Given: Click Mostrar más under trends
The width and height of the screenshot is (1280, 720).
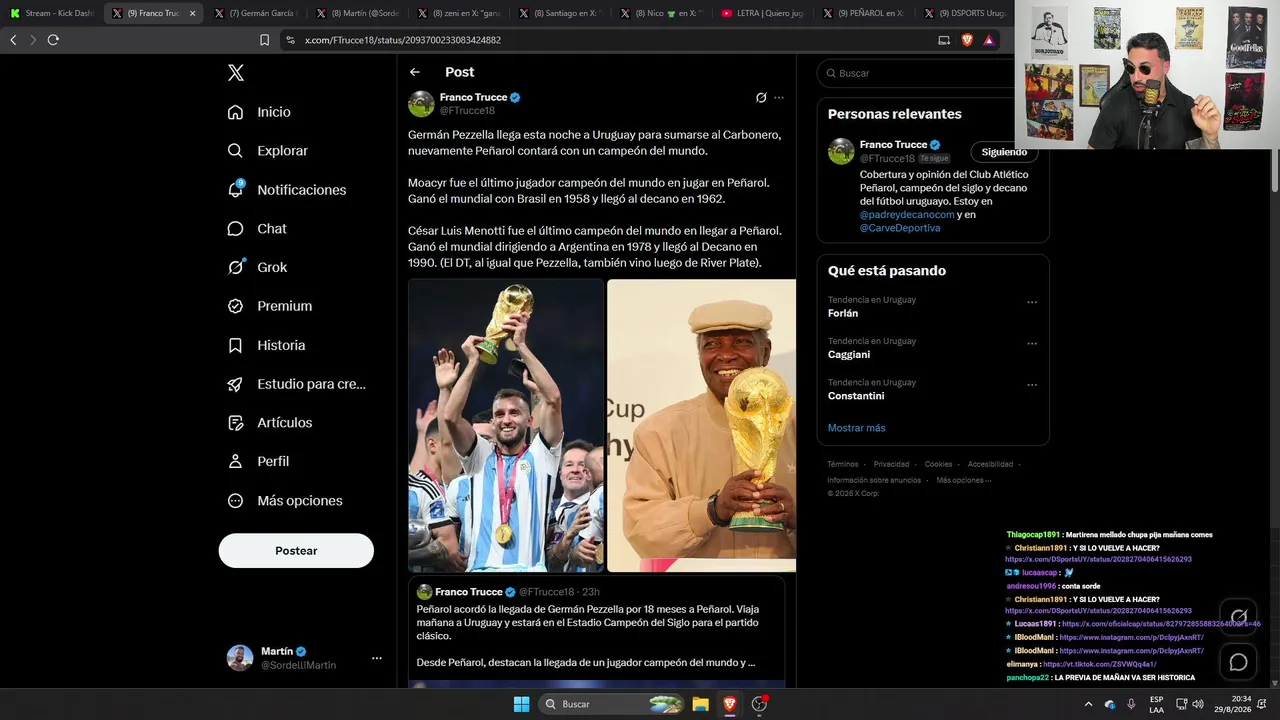Looking at the screenshot, I should [856, 428].
